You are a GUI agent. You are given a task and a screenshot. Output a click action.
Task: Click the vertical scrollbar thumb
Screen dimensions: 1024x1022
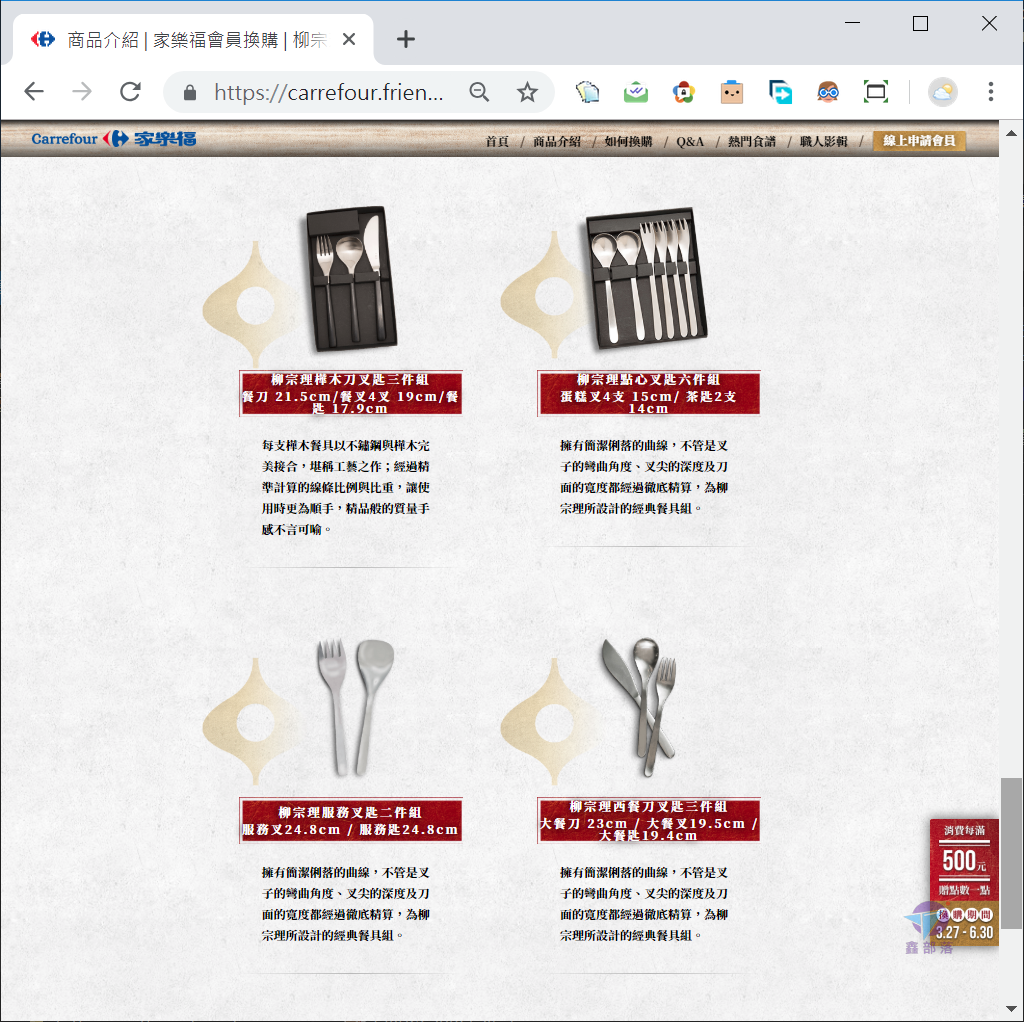tap(1012, 853)
